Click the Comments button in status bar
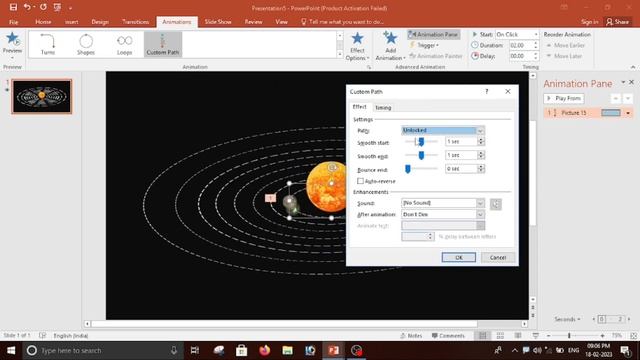Viewport: 640px width, 360px height. click(x=448, y=336)
